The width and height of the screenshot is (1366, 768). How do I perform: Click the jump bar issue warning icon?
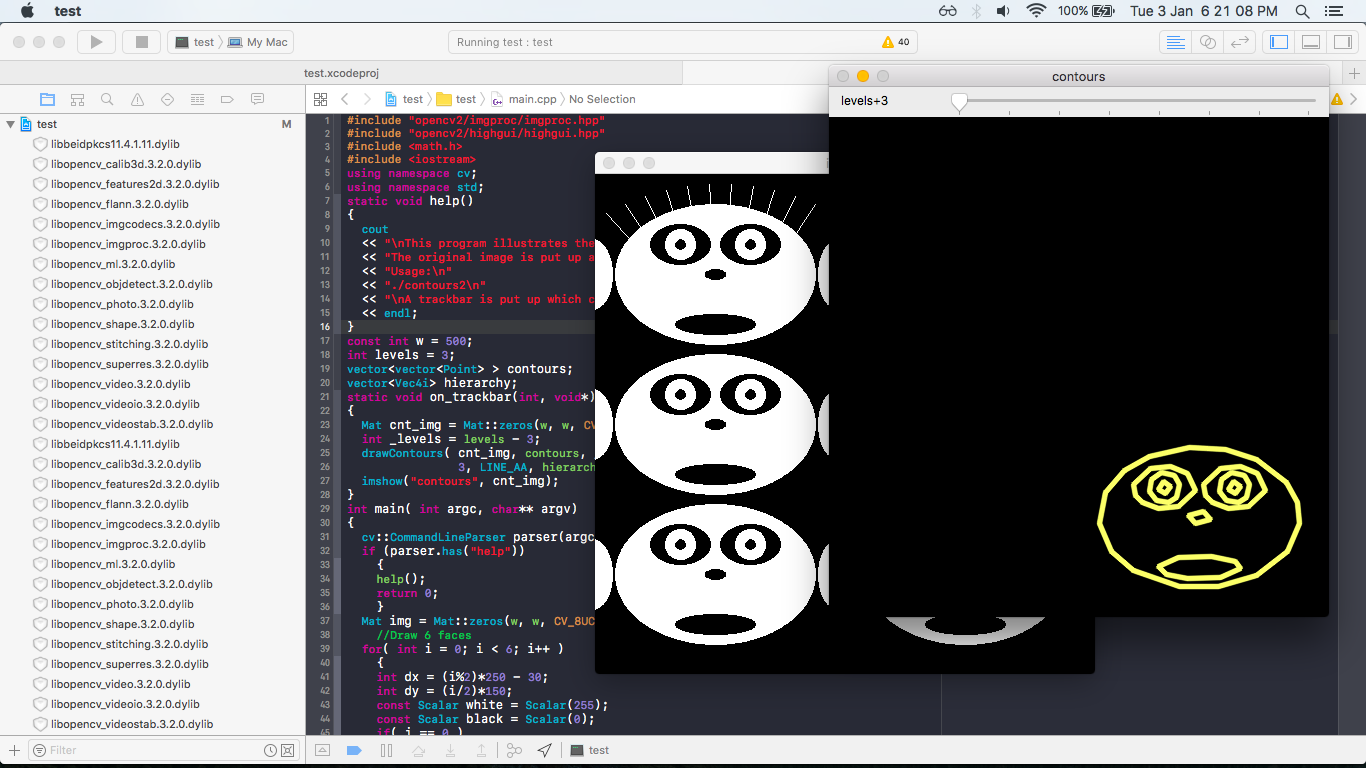tap(1337, 99)
